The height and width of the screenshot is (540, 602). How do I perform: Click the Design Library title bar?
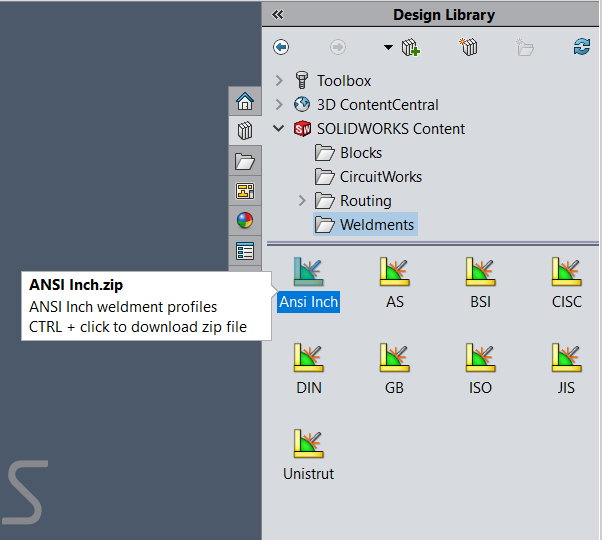430,15
